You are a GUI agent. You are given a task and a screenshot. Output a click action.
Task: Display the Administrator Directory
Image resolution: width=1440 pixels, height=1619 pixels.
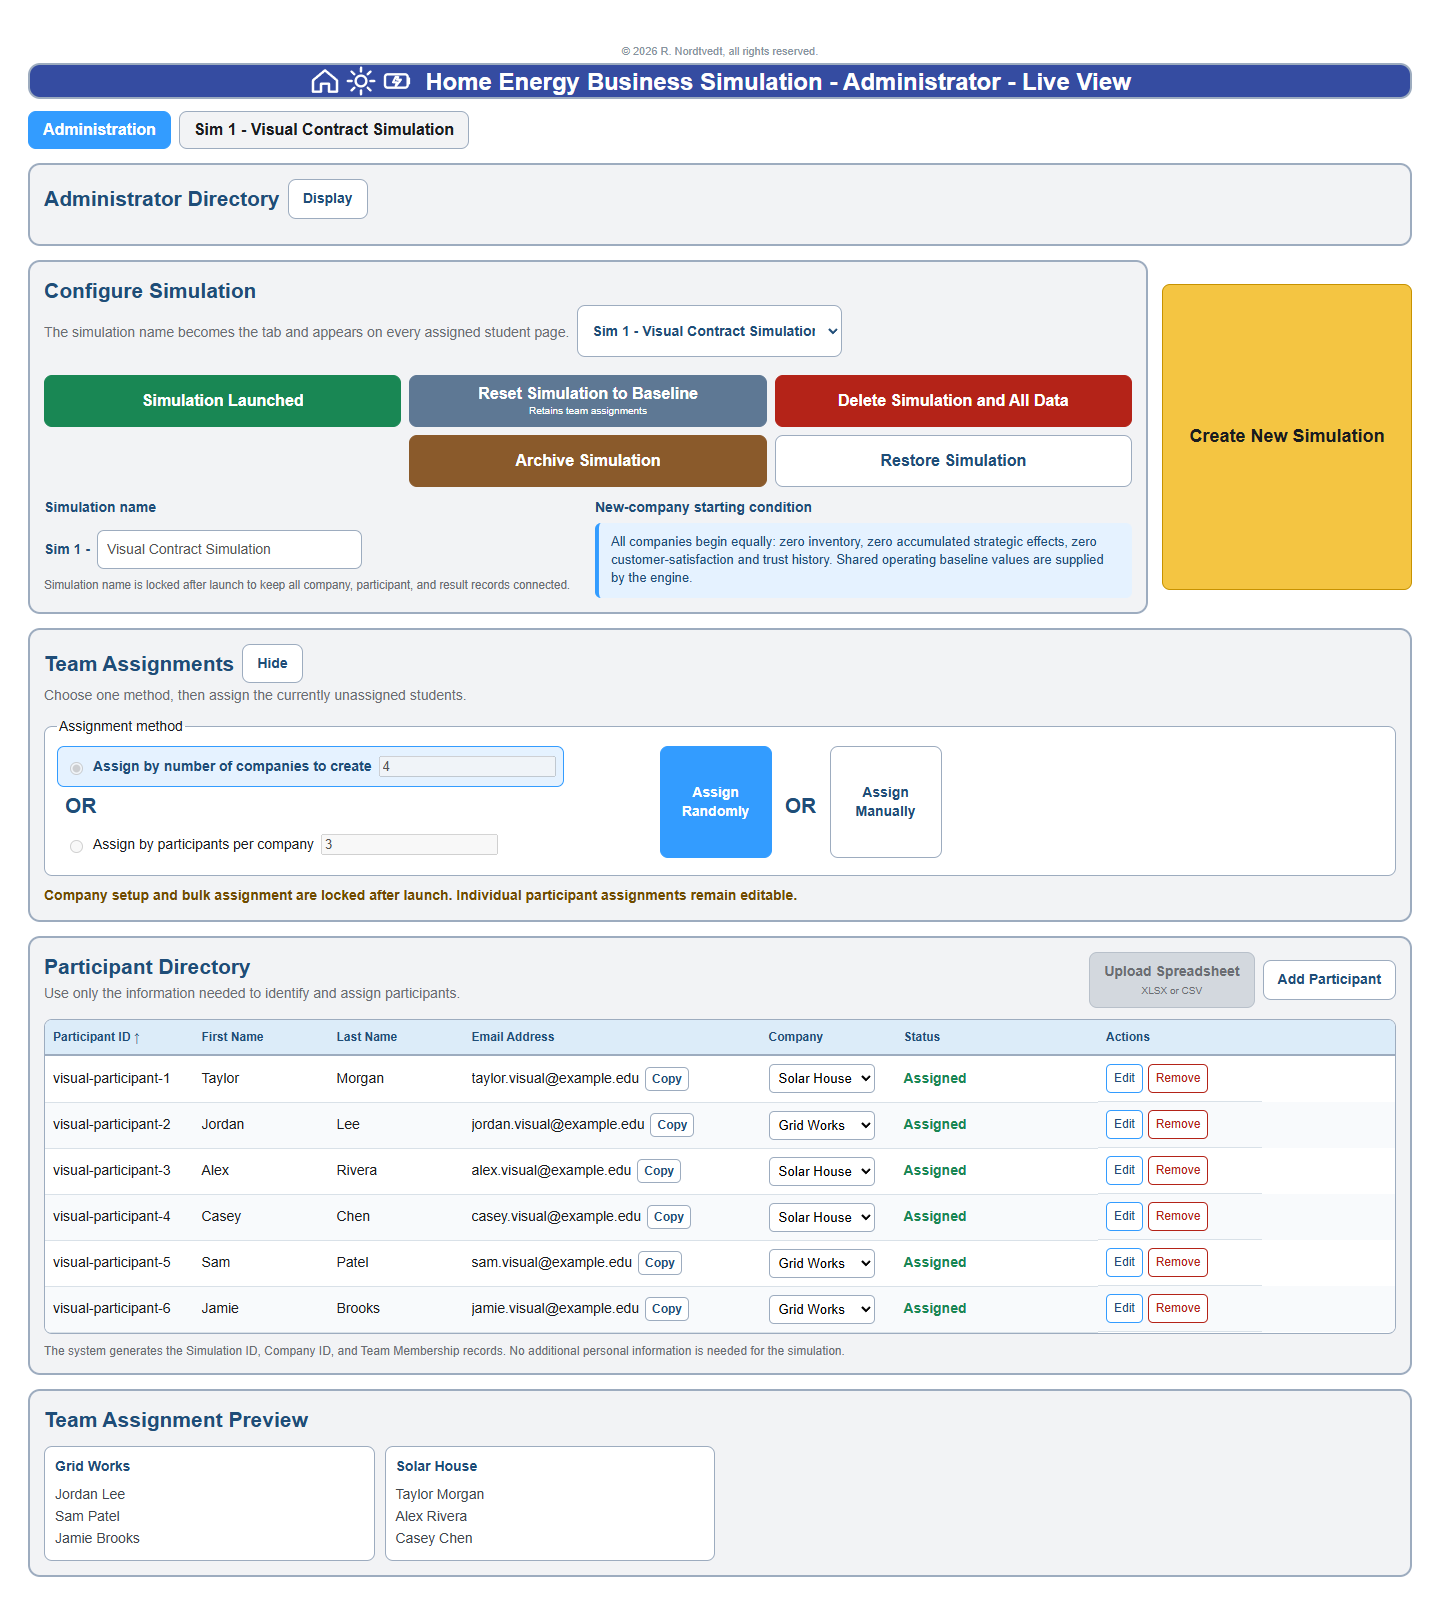pyautogui.click(x=328, y=199)
